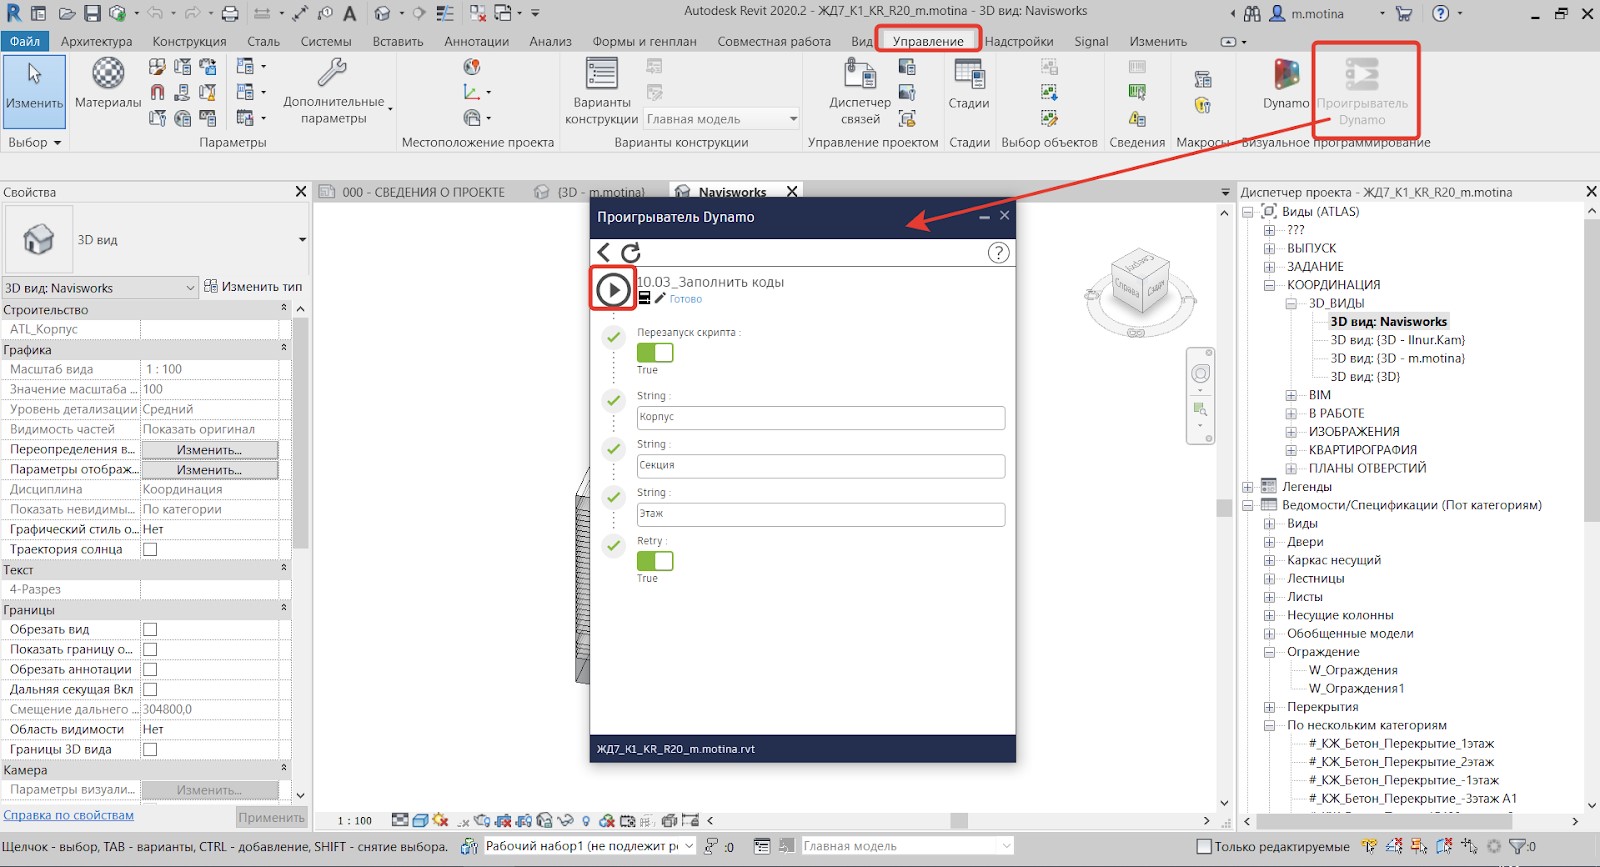Screen dimensions: 1600x867
Task: Open Design Options dialog
Action: pyautogui.click(x=601, y=90)
